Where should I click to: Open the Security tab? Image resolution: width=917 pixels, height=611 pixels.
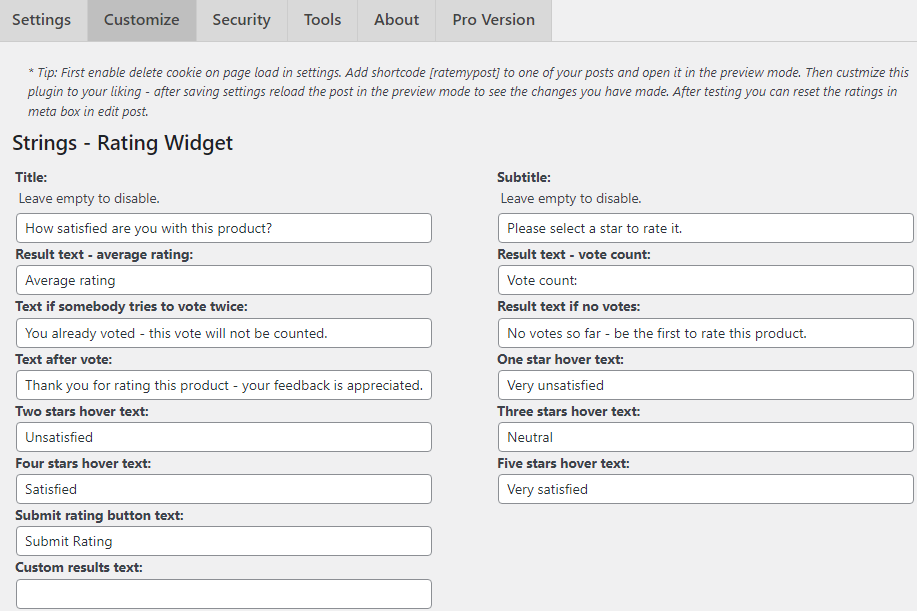pos(242,20)
